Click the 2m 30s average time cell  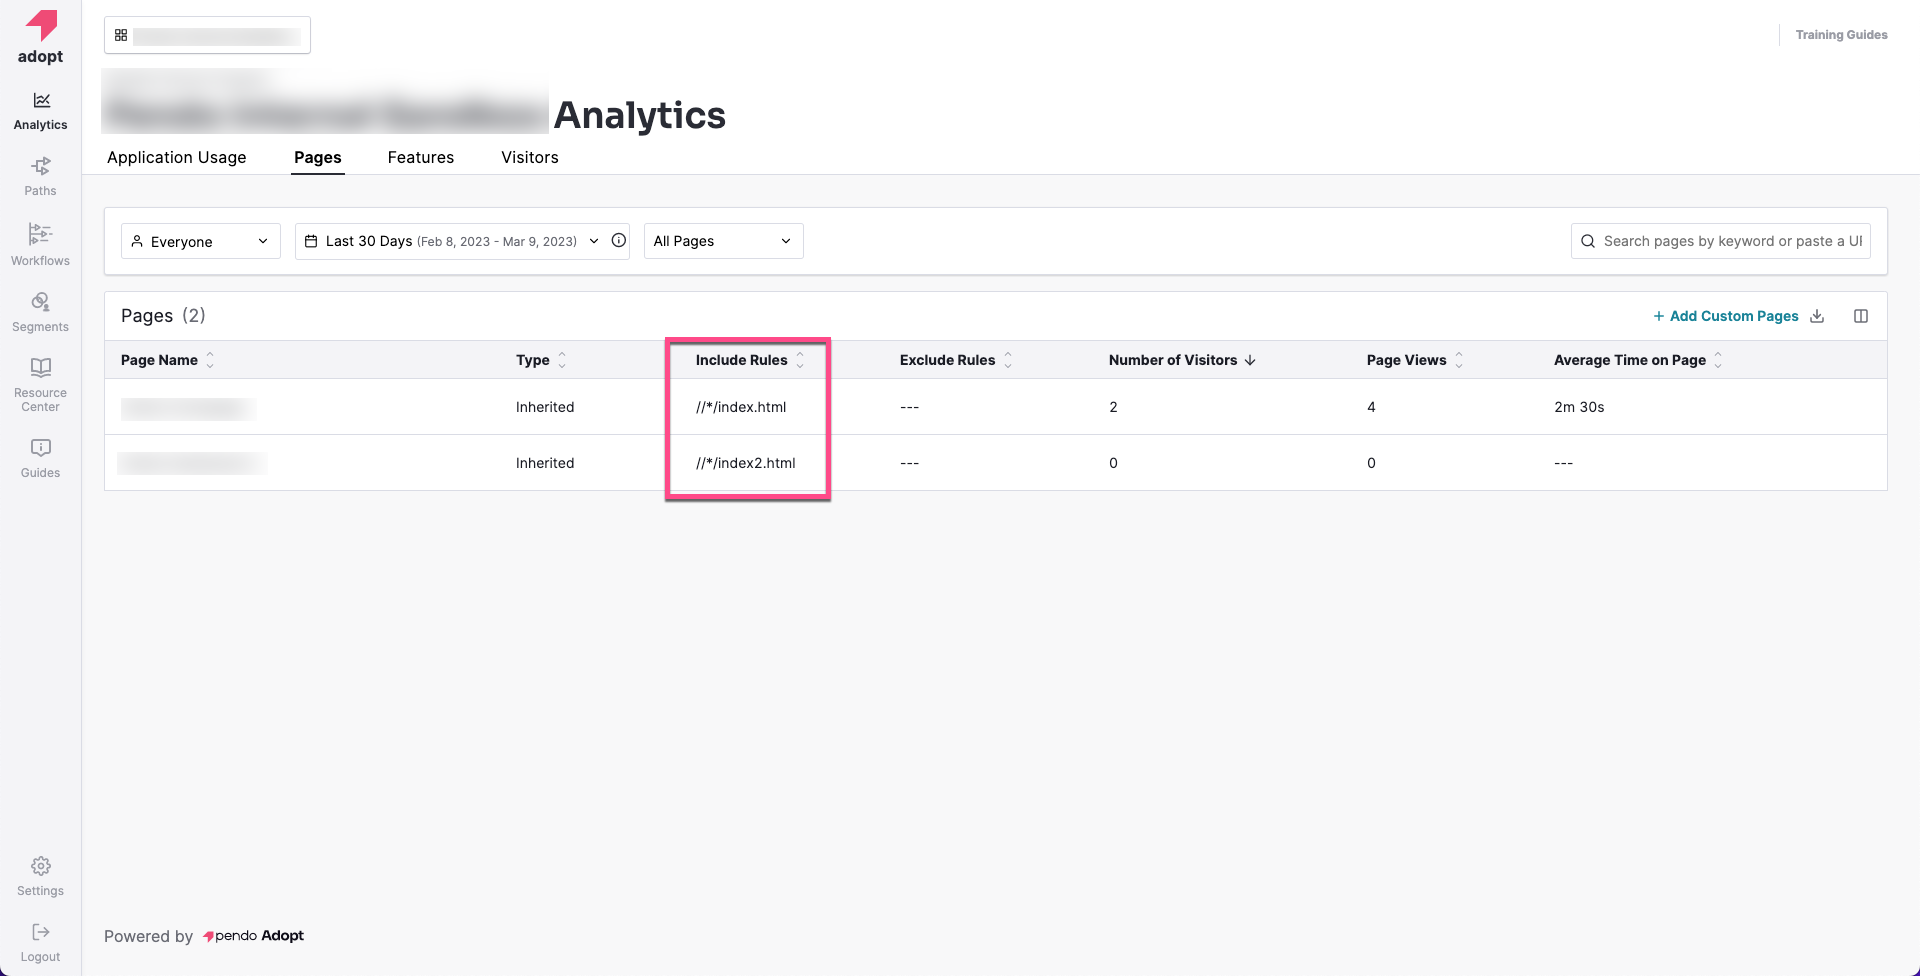click(1579, 407)
